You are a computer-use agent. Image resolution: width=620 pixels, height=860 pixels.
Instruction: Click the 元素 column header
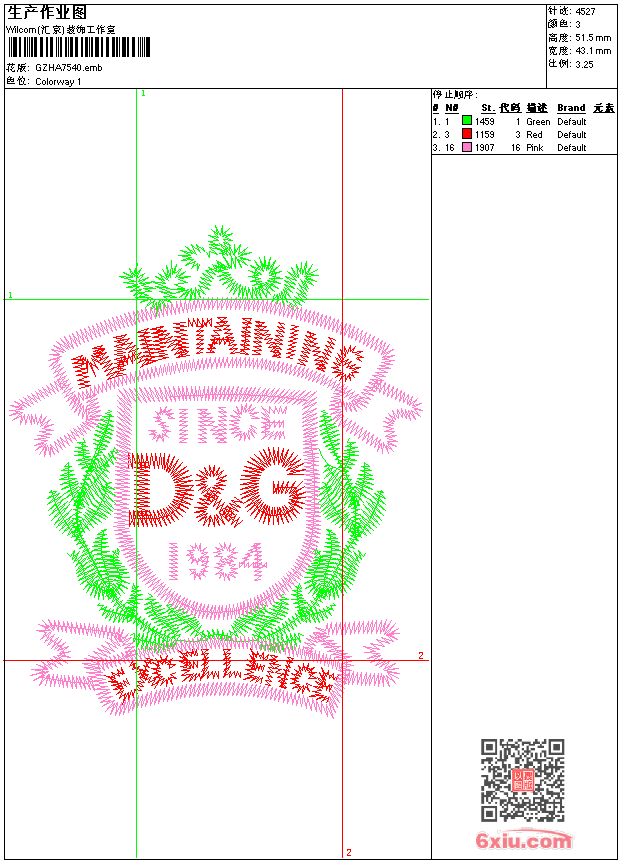[604, 108]
